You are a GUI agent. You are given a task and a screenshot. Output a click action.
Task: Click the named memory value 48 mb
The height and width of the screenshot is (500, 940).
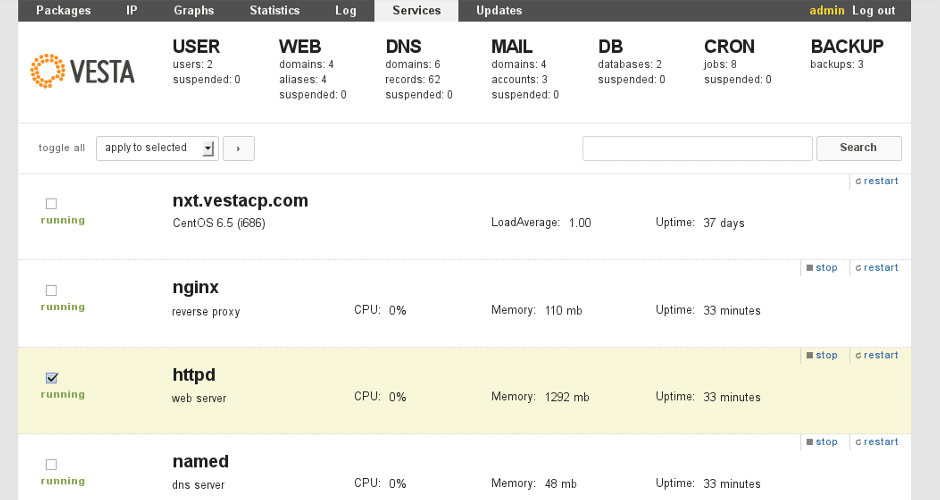coord(561,484)
